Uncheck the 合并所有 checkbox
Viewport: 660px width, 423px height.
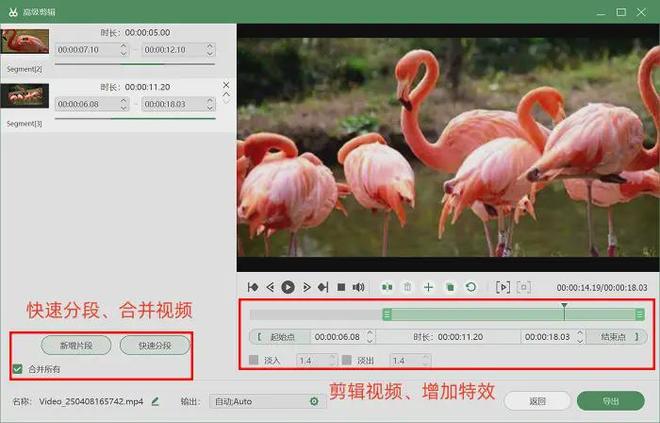click(x=17, y=369)
